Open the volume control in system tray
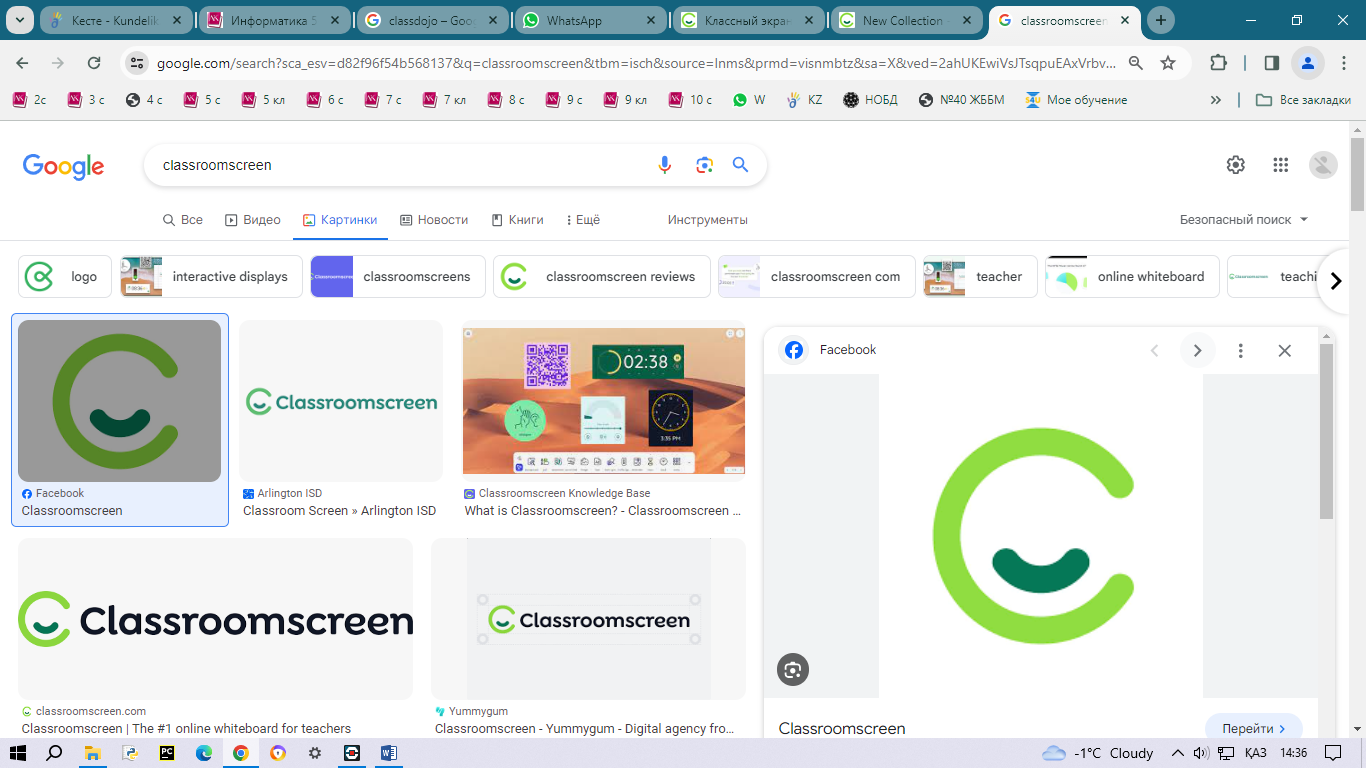 (x=1201, y=753)
